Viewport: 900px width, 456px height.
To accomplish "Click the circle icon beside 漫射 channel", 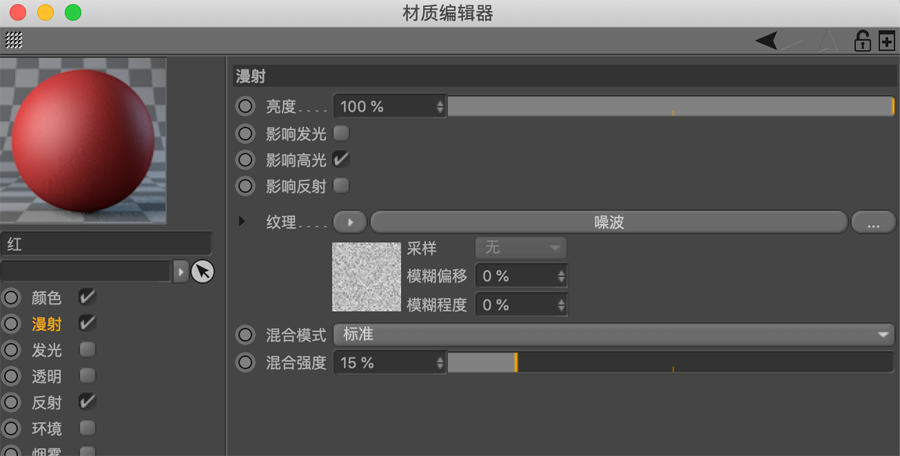I will click(11, 324).
